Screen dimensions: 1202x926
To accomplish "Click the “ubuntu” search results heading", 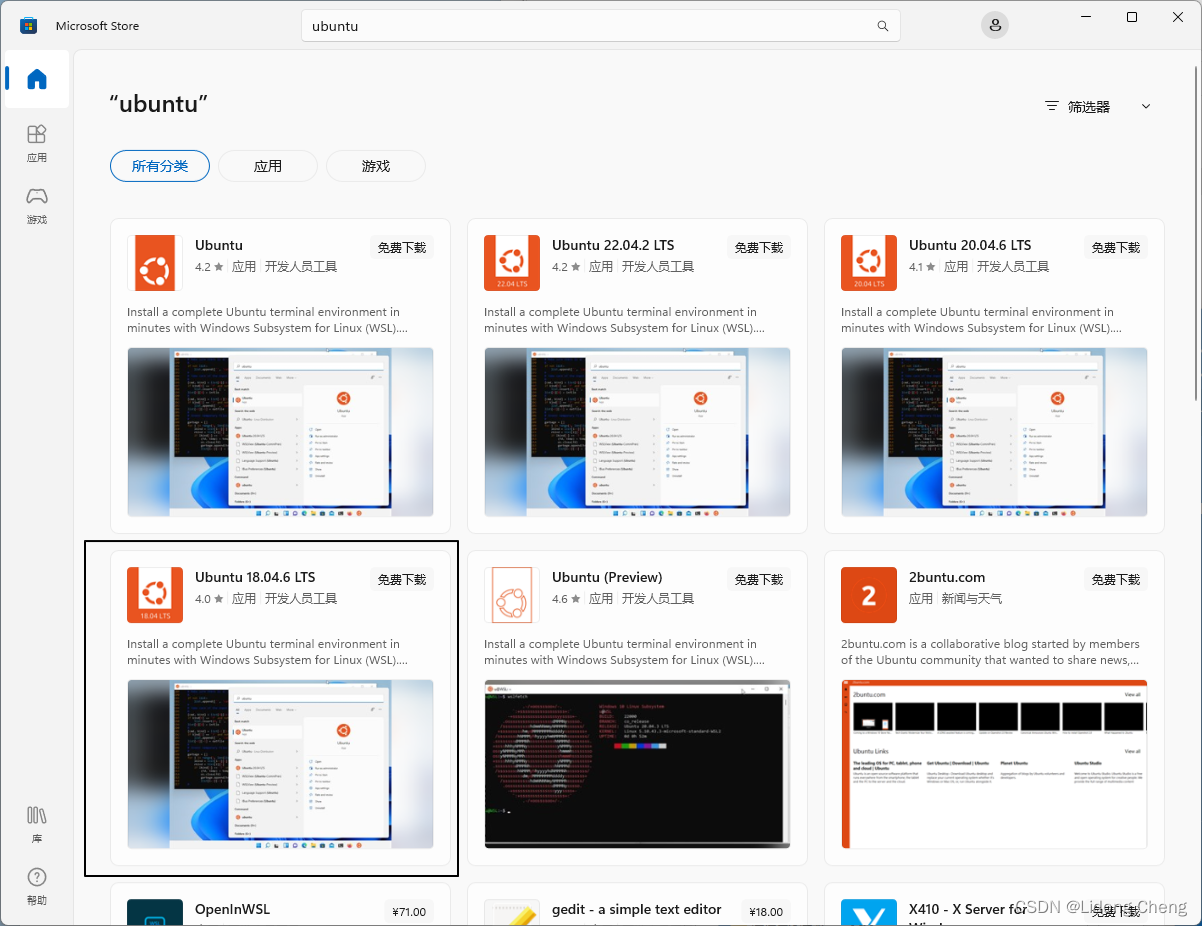I will pyautogui.click(x=158, y=104).
